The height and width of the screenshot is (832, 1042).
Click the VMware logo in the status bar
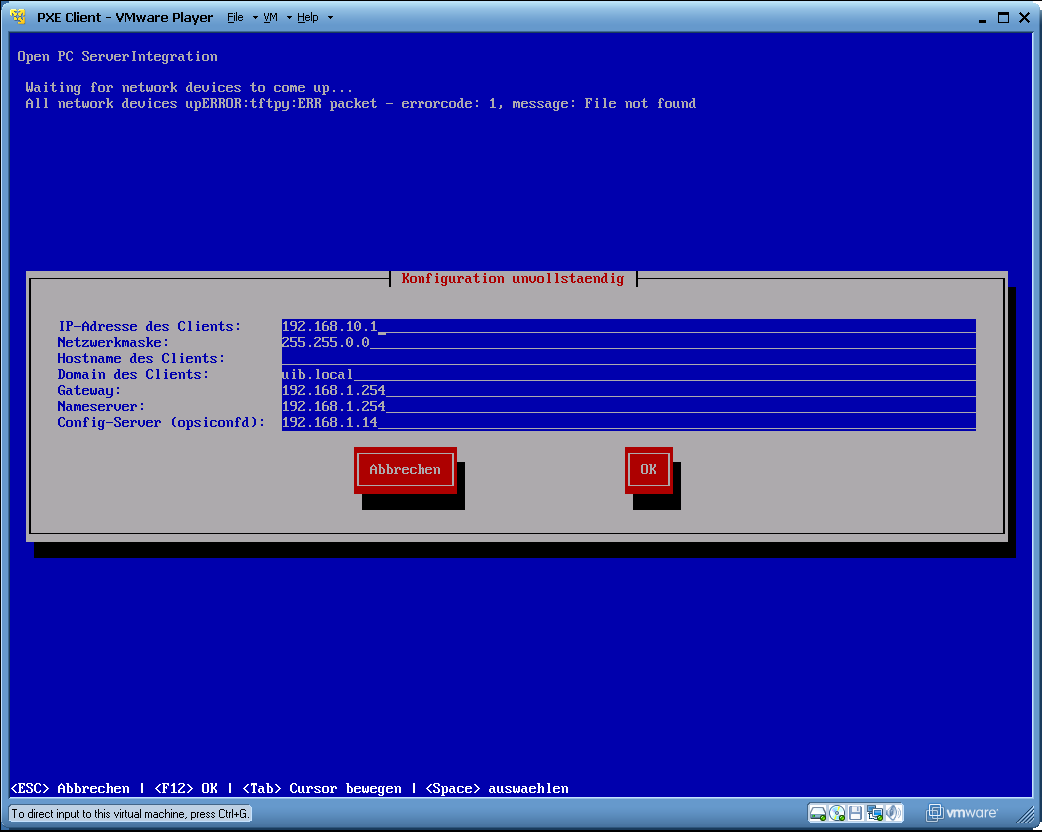962,812
